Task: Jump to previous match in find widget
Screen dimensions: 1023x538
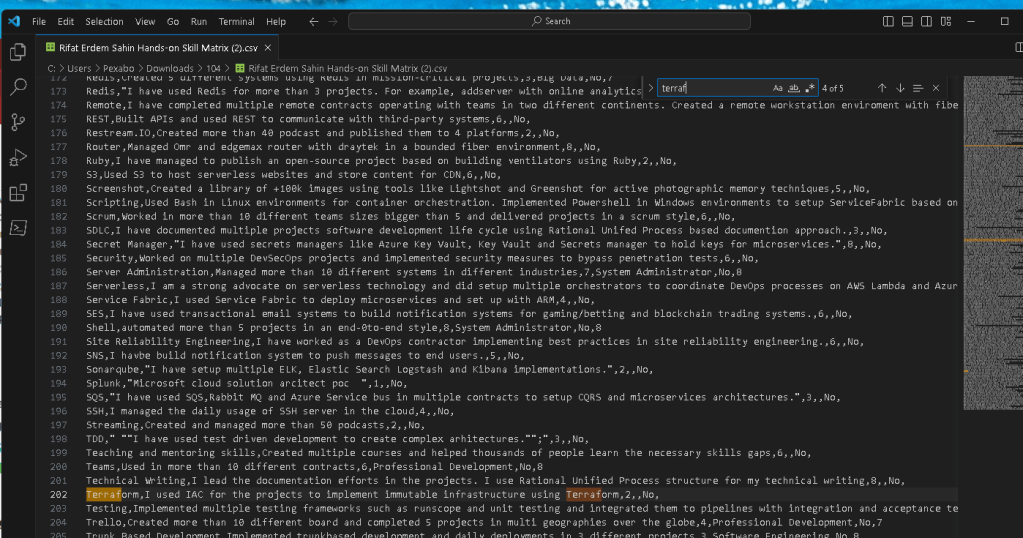Action: click(x=882, y=88)
